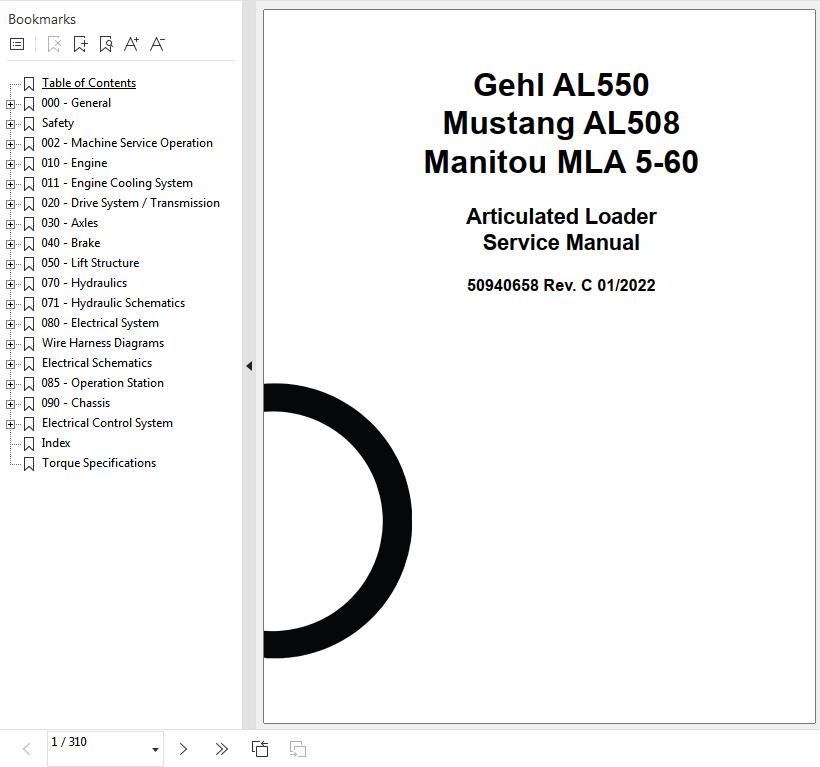Expand the 000 - General bookmark

coord(10,104)
